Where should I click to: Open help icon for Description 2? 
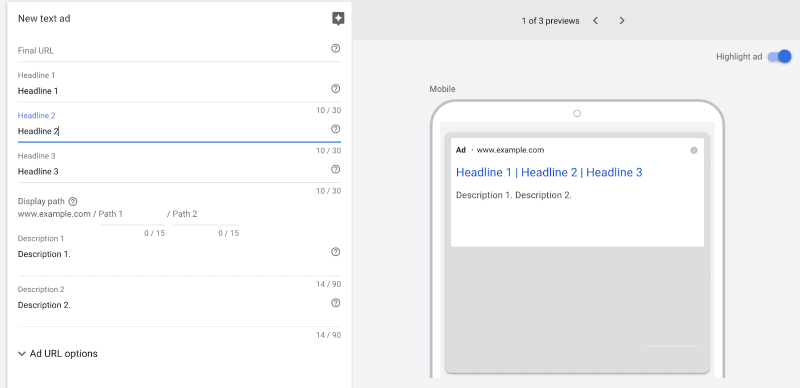click(x=335, y=303)
